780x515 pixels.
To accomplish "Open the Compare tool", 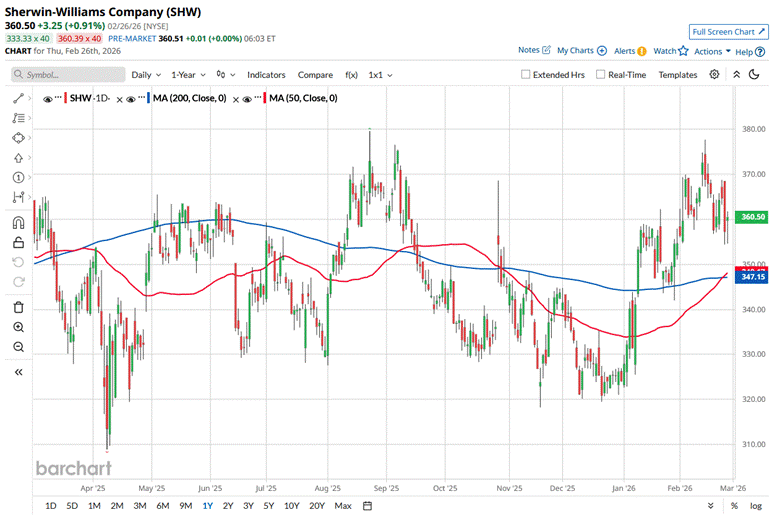I will click(x=315, y=75).
